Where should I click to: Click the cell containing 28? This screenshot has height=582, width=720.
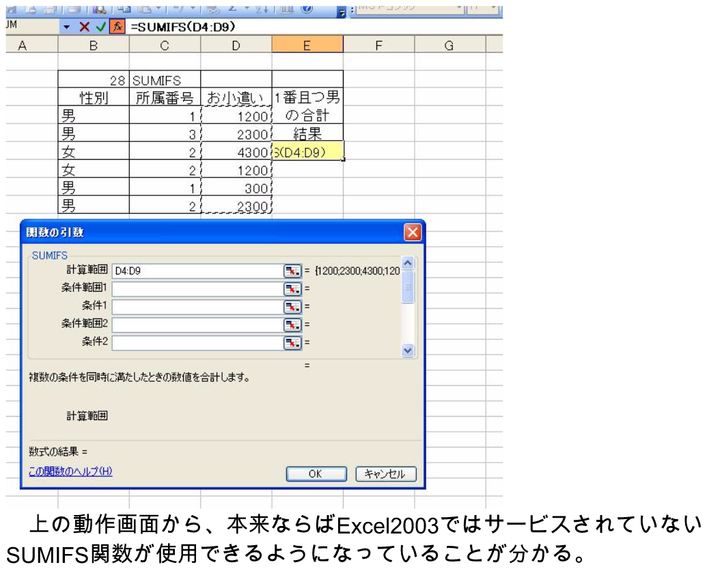click(x=94, y=80)
